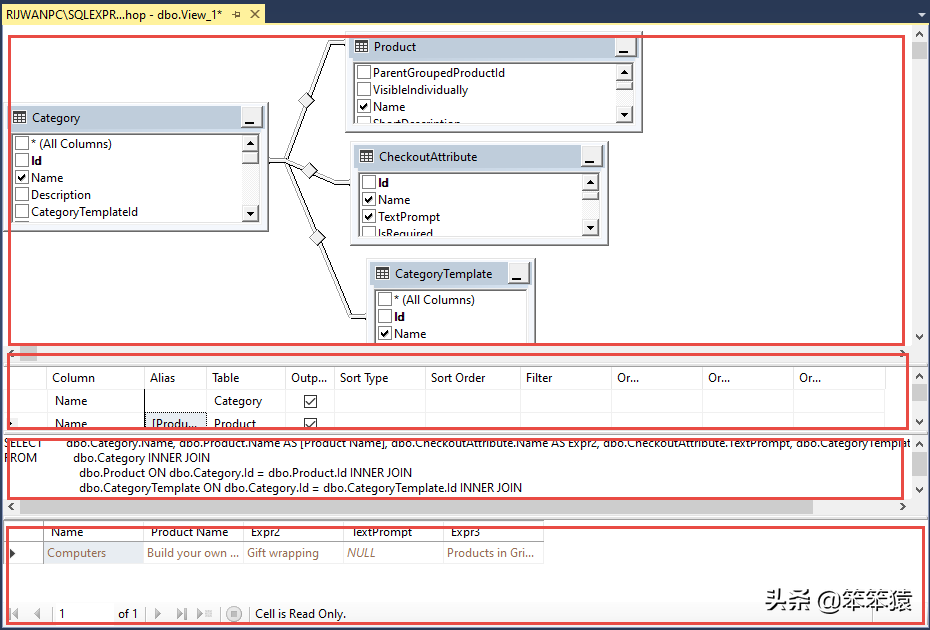Check Description column in Category table
The width and height of the screenshot is (930, 630).
point(22,195)
